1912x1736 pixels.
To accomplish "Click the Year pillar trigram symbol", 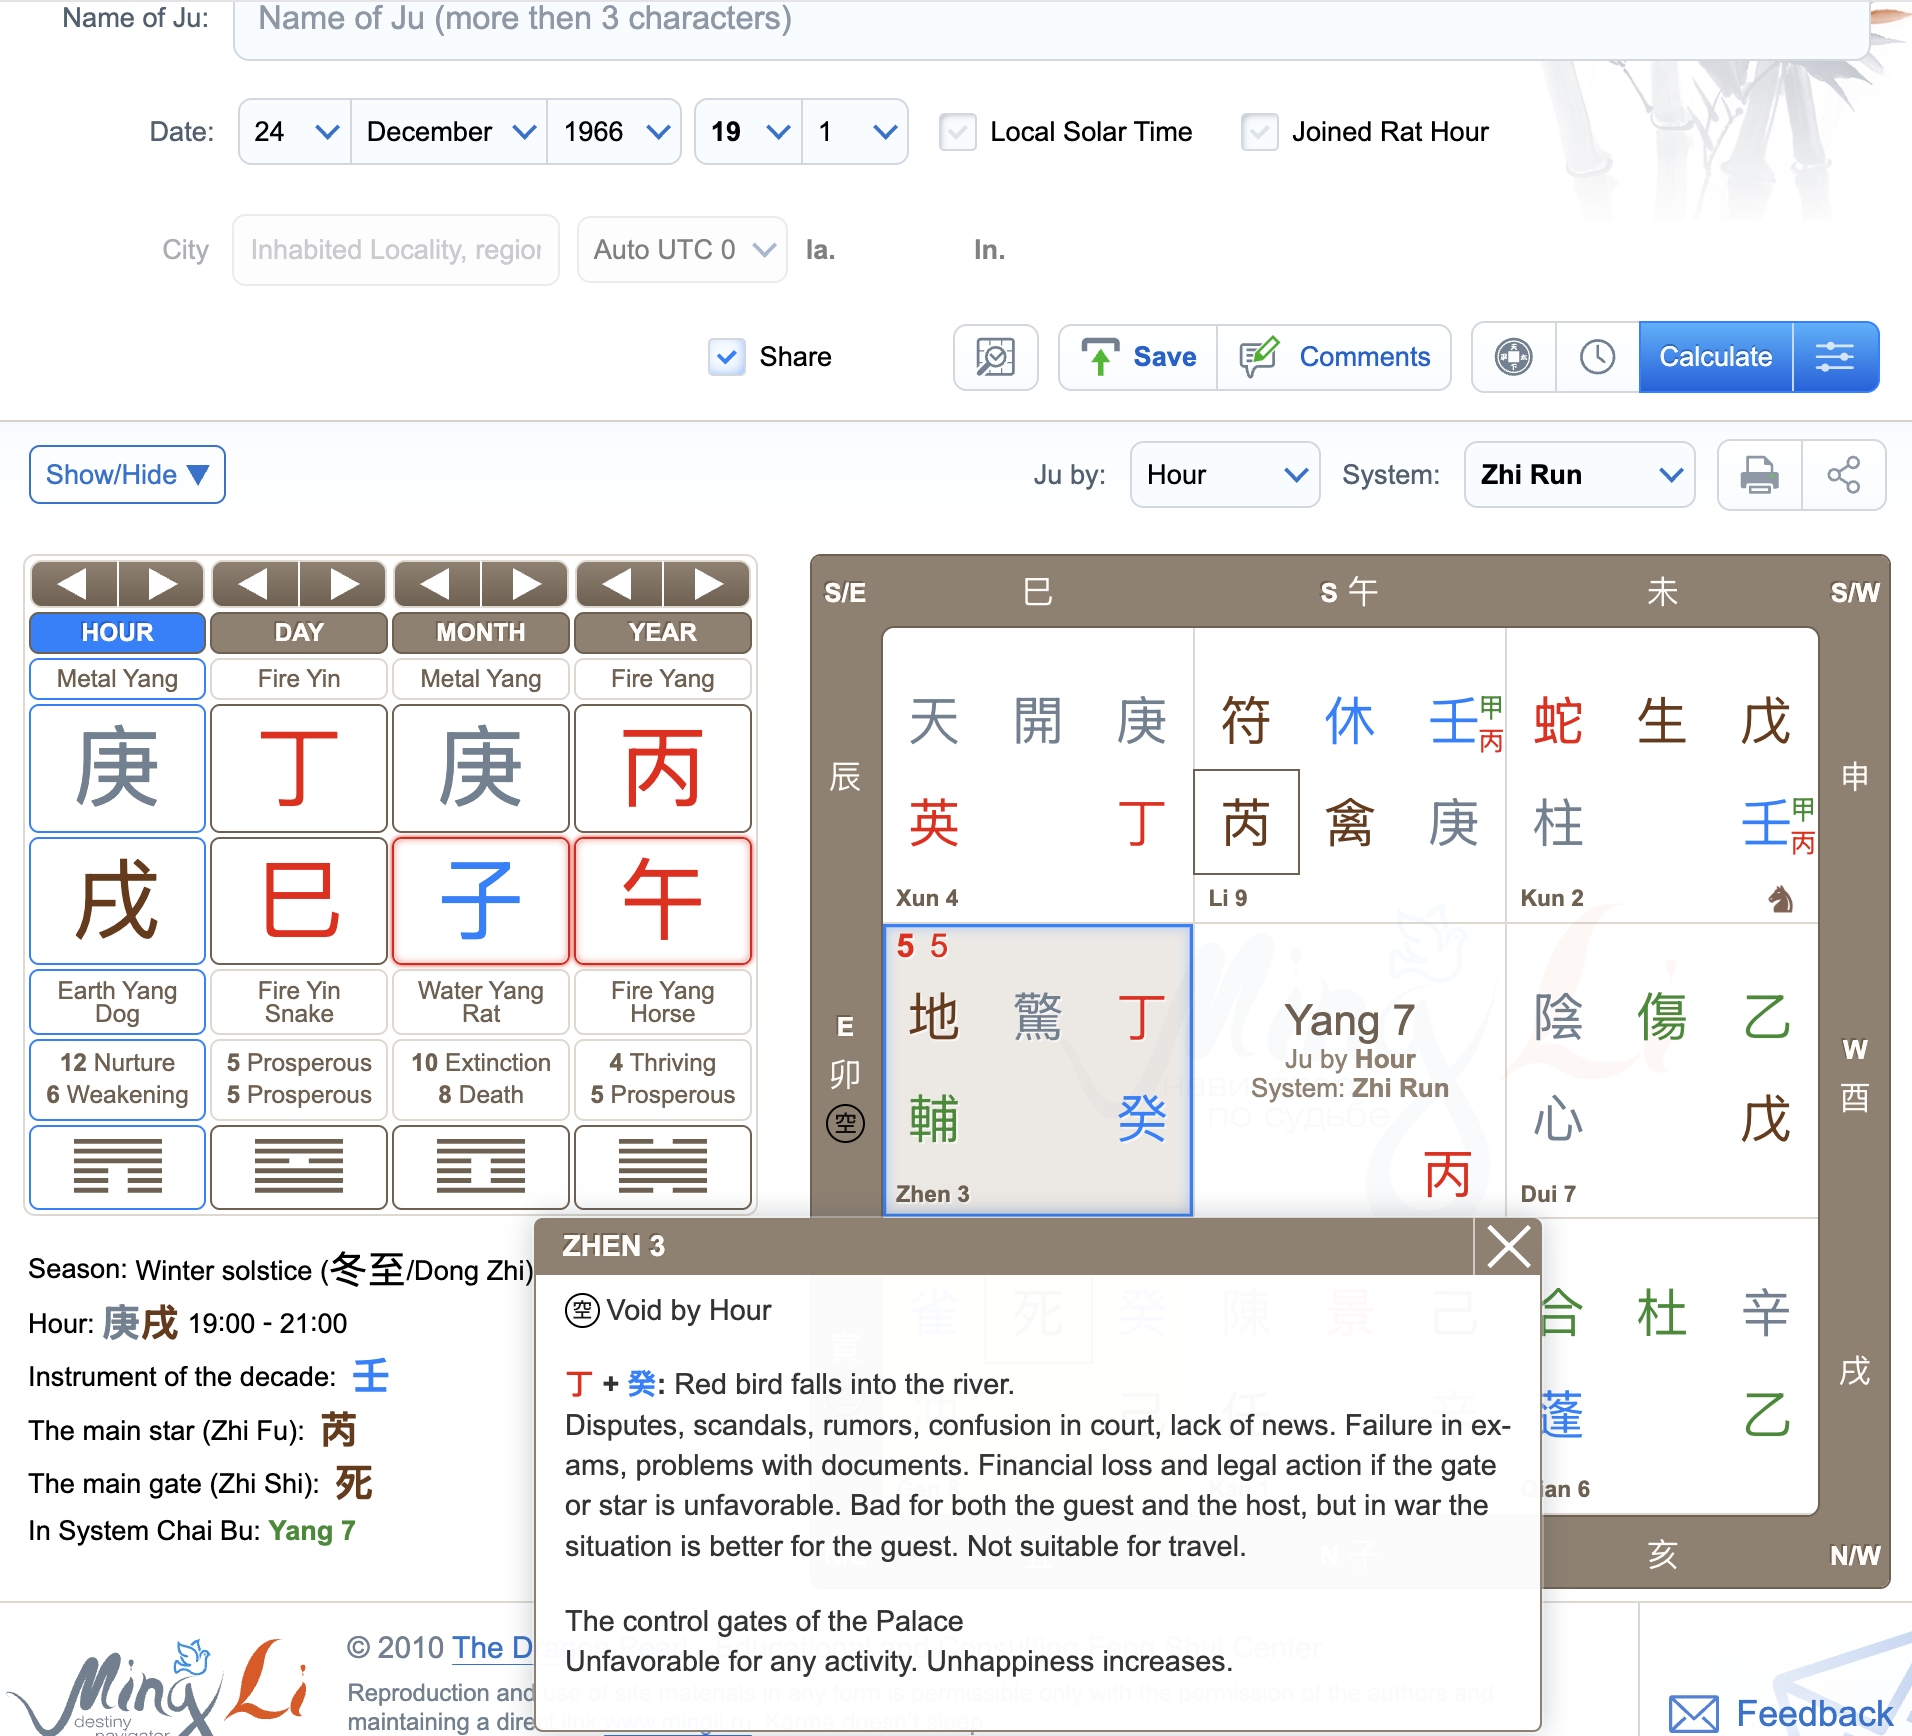I will tap(663, 1167).
